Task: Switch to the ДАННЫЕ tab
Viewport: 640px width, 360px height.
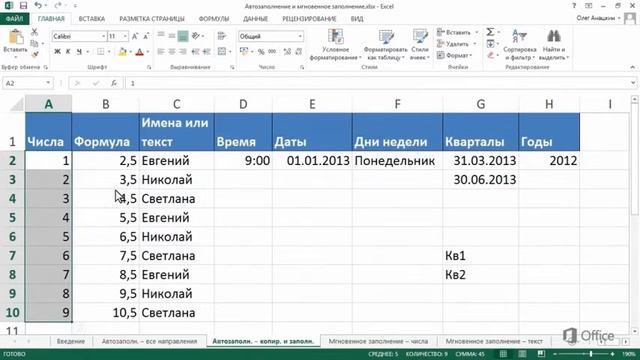Action: pyautogui.click(x=256, y=19)
